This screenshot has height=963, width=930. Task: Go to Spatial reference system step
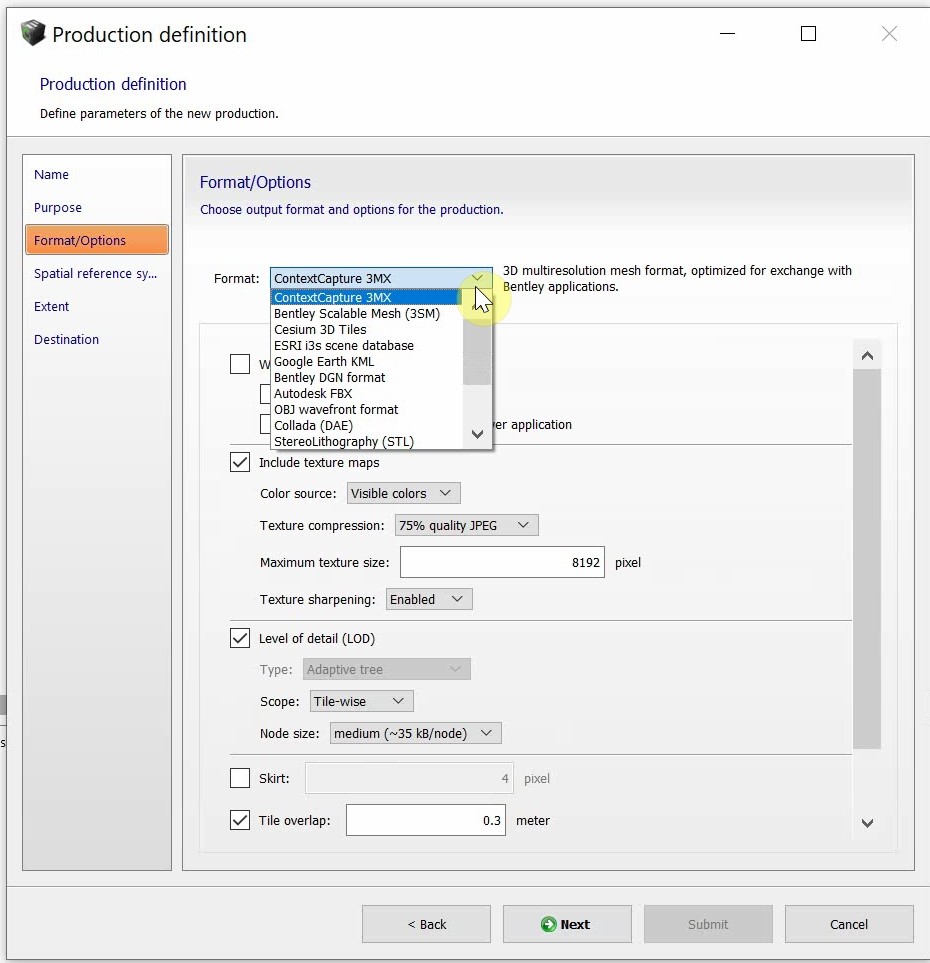click(x=95, y=273)
